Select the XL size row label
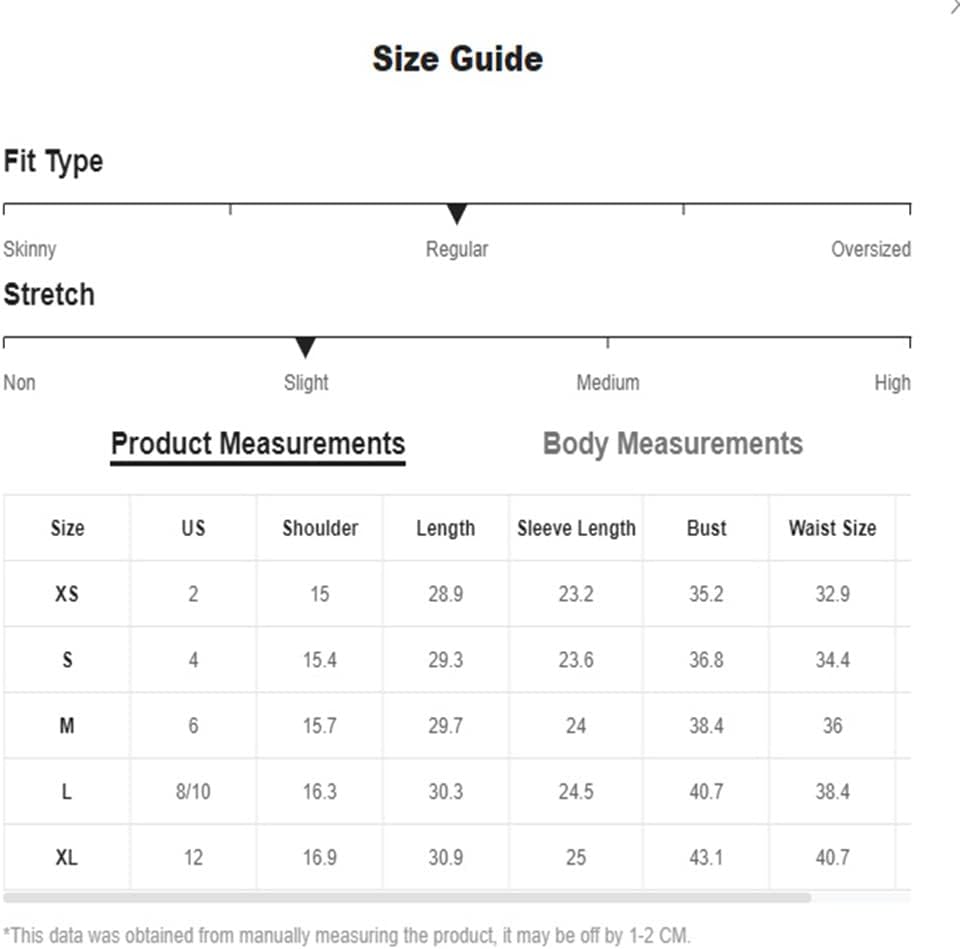This screenshot has width=960, height=949. 67,857
